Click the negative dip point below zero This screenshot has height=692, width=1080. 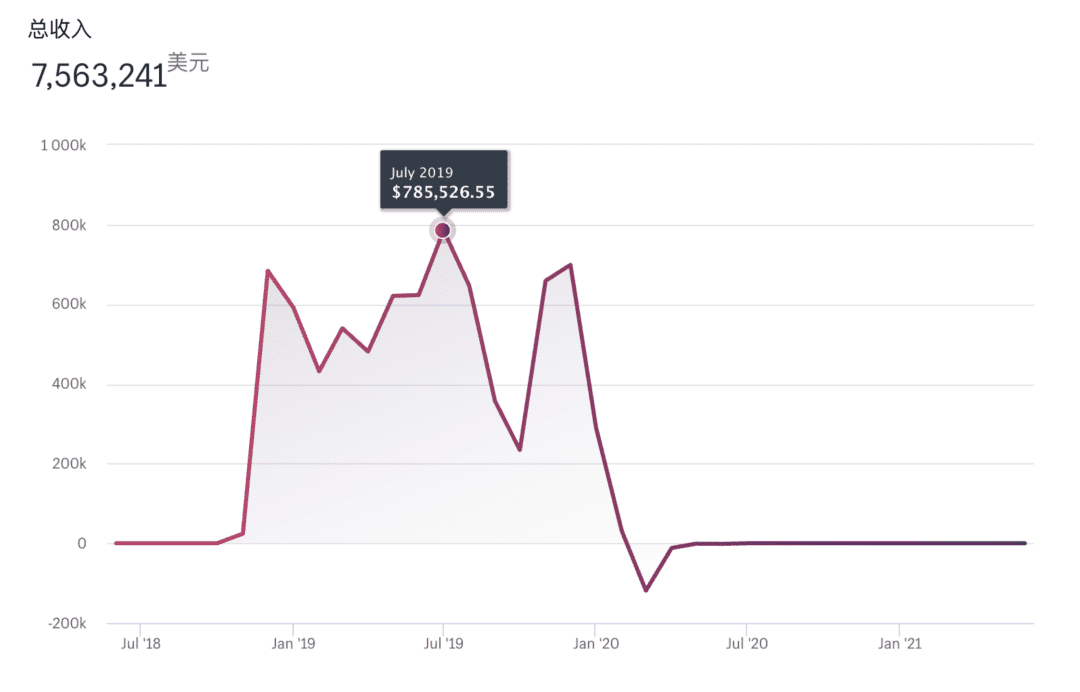(x=646, y=590)
